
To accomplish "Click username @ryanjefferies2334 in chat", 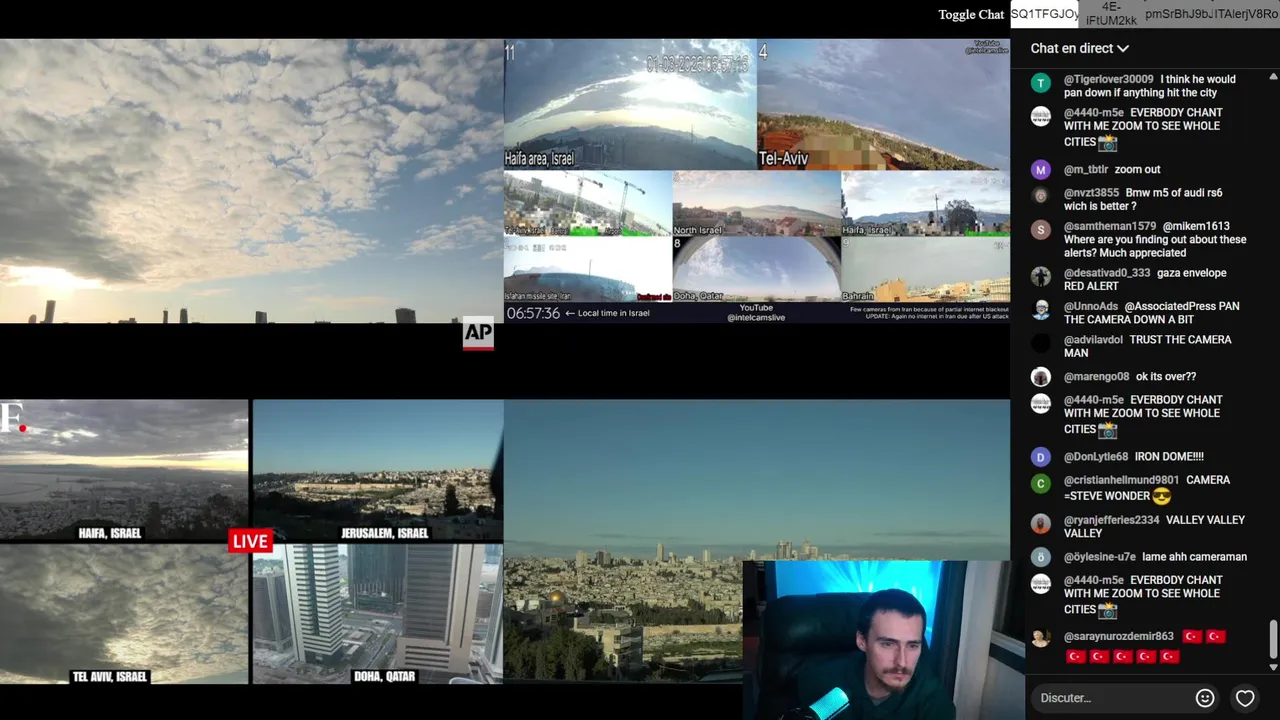I will (1111, 520).
